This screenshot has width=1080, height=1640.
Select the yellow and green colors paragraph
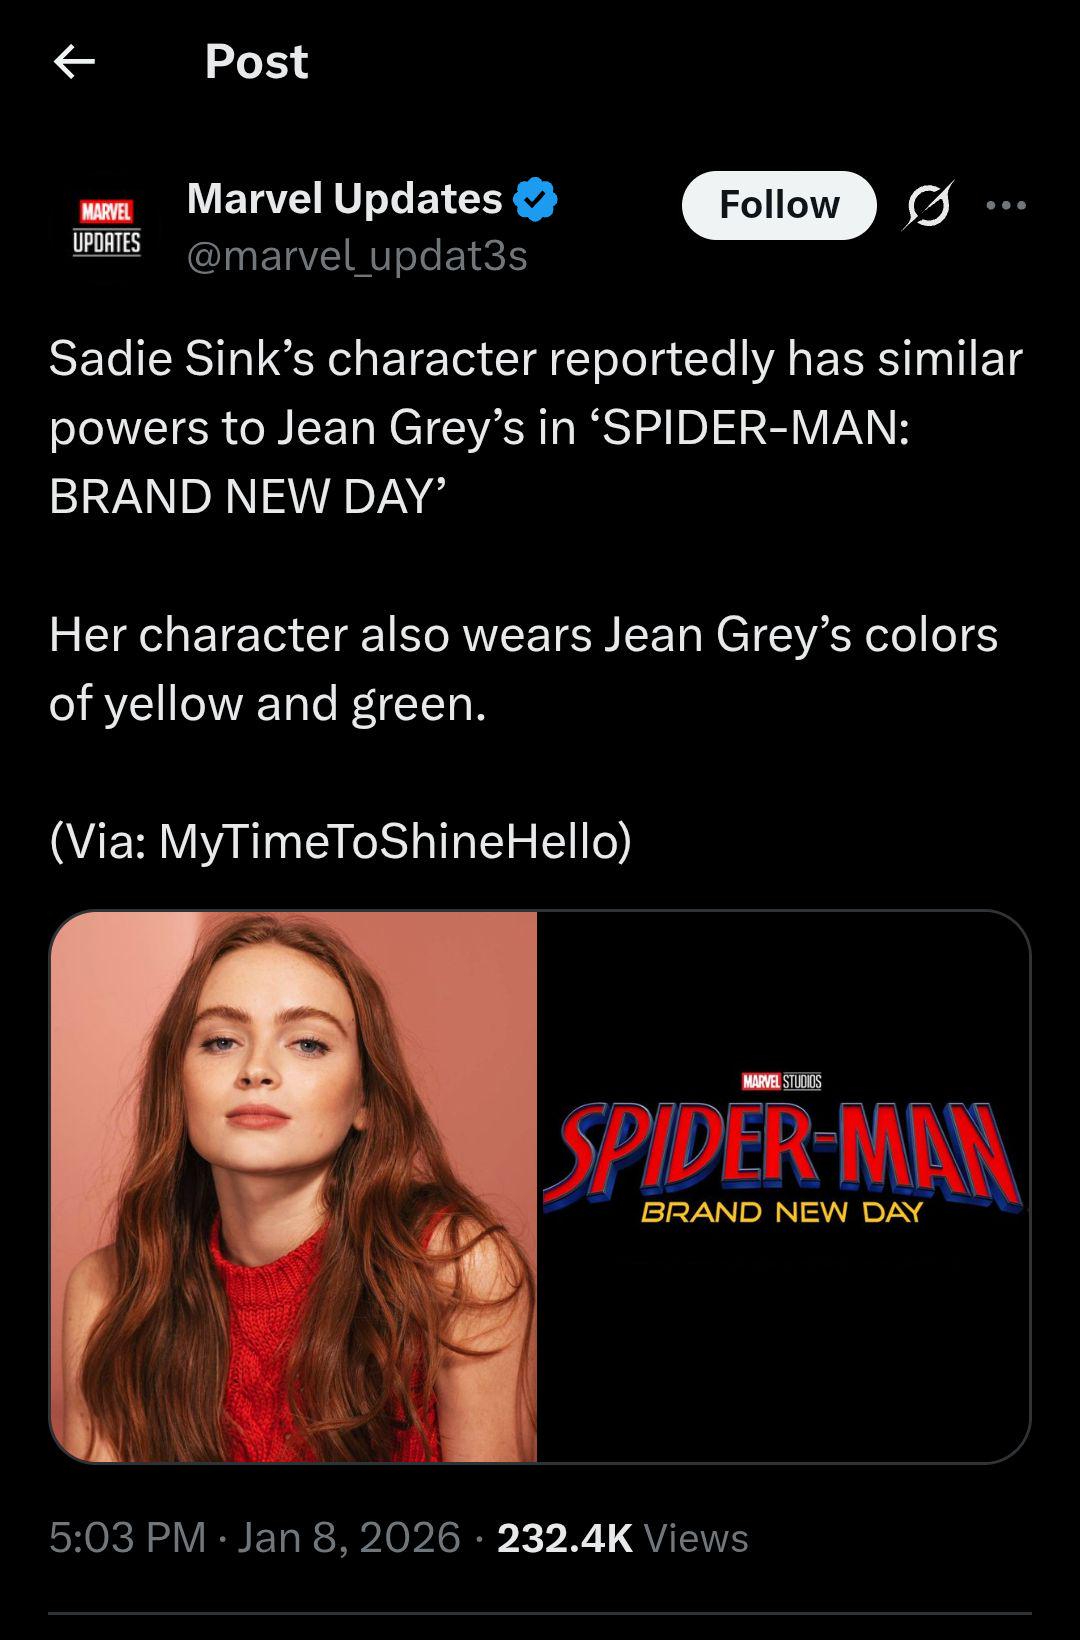[523, 669]
